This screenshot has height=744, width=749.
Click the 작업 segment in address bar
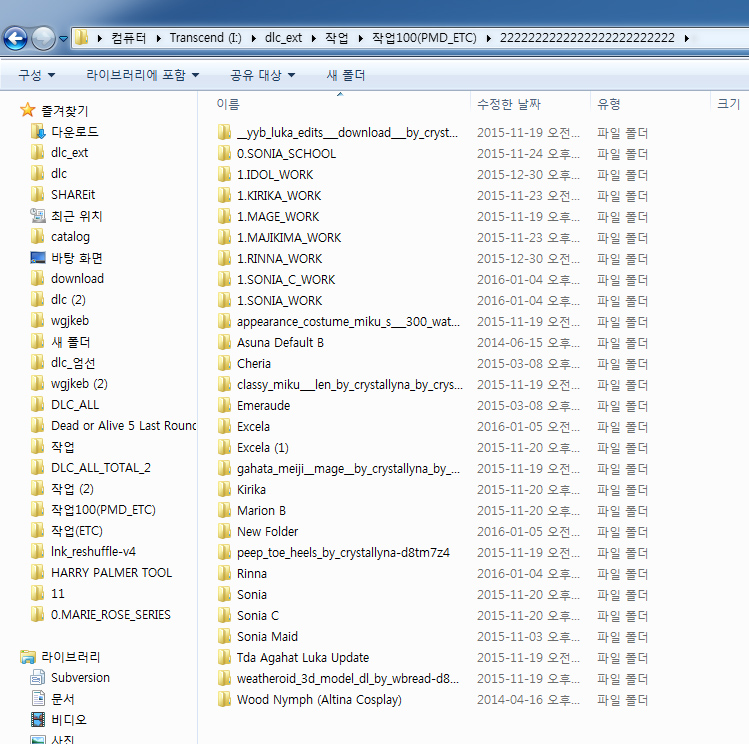tap(337, 38)
